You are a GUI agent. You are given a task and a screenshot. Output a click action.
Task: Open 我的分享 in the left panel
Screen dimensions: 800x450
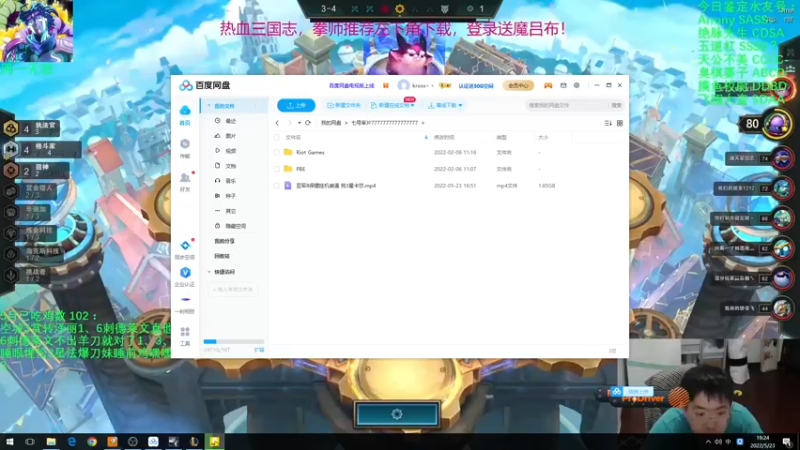[x=224, y=241]
